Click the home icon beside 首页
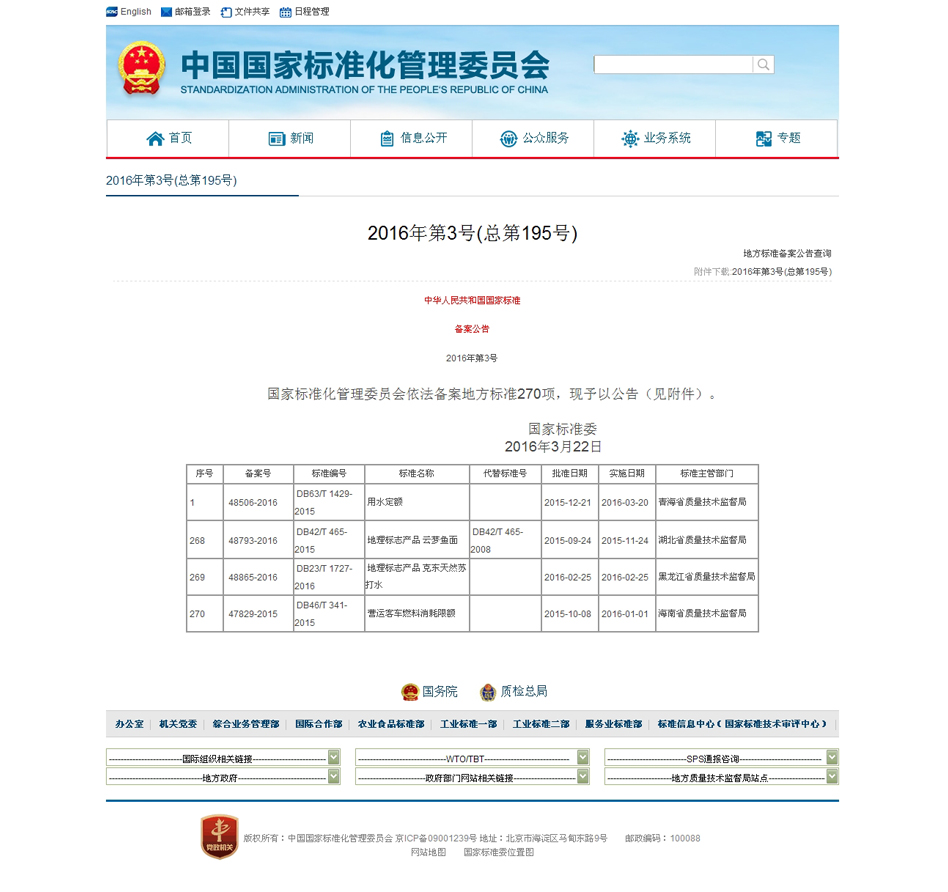 coord(155,139)
